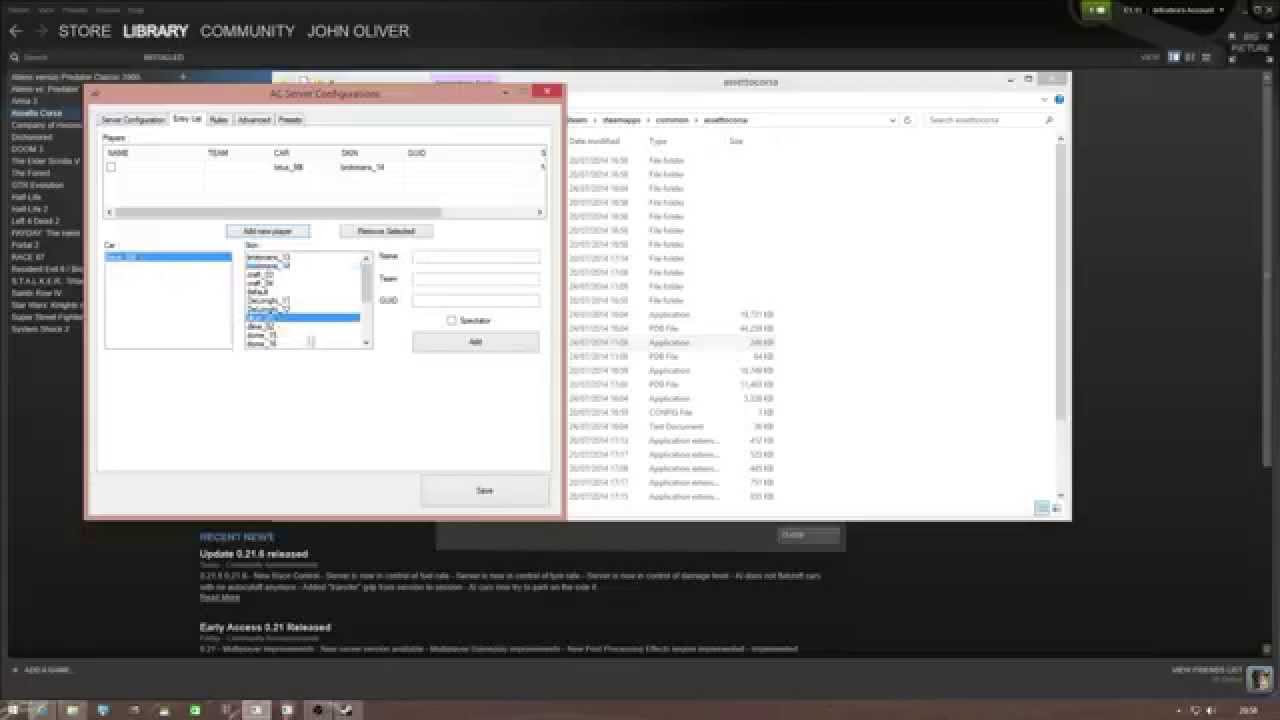Switch Steam library to grid view icon
Image resolution: width=1280 pixels, height=720 pixels.
tap(1204, 57)
